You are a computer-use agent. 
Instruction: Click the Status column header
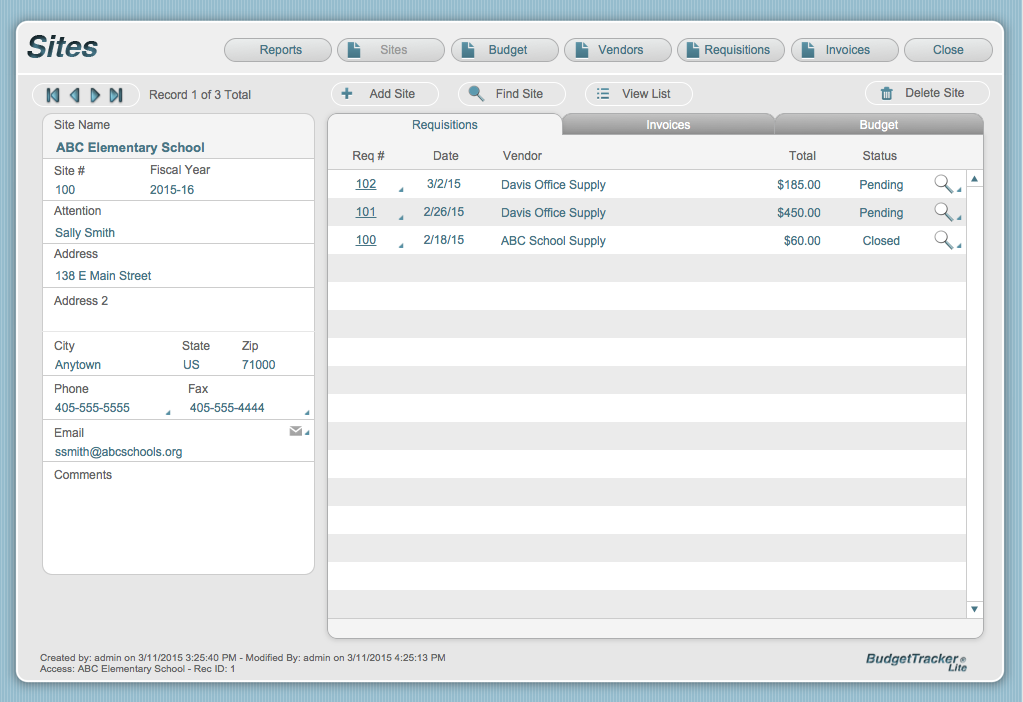coord(879,156)
